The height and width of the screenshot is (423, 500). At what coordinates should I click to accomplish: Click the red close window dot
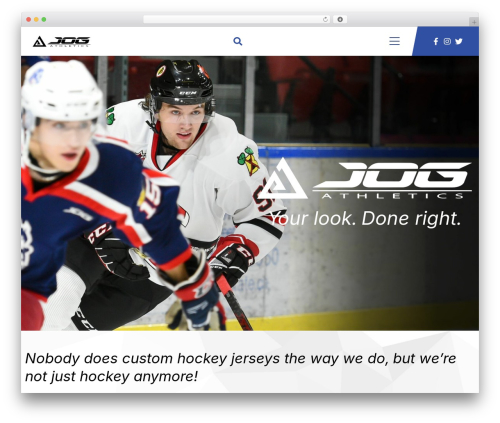pyautogui.click(x=29, y=20)
